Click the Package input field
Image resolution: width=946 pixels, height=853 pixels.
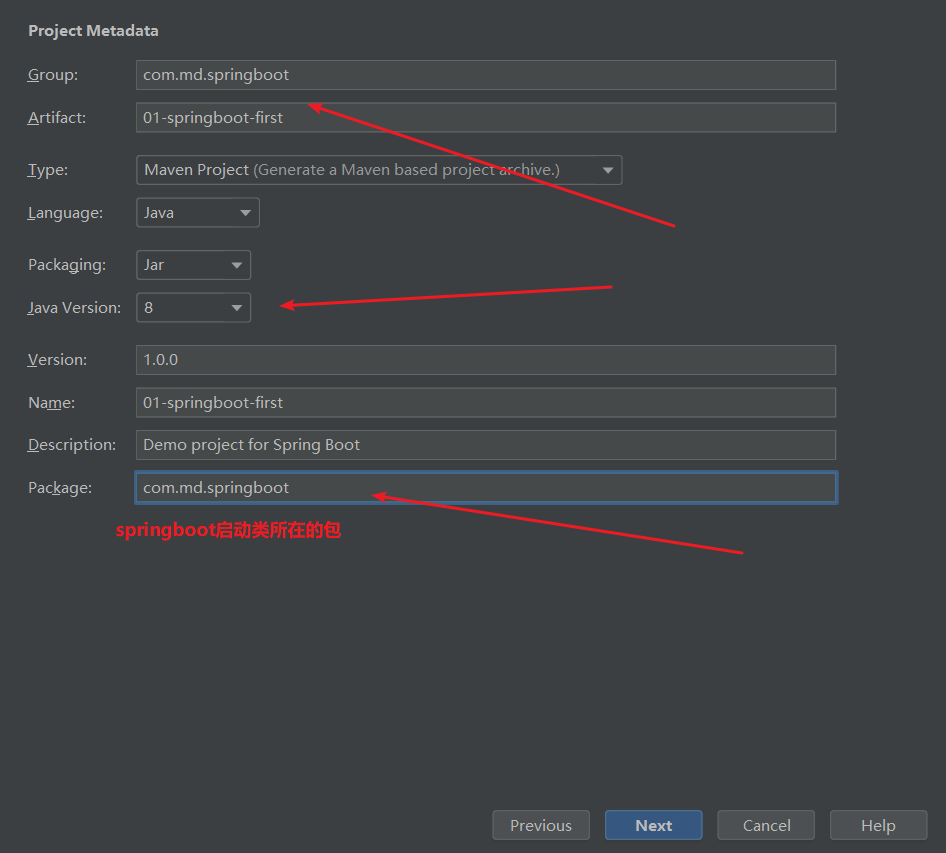click(x=486, y=487)
